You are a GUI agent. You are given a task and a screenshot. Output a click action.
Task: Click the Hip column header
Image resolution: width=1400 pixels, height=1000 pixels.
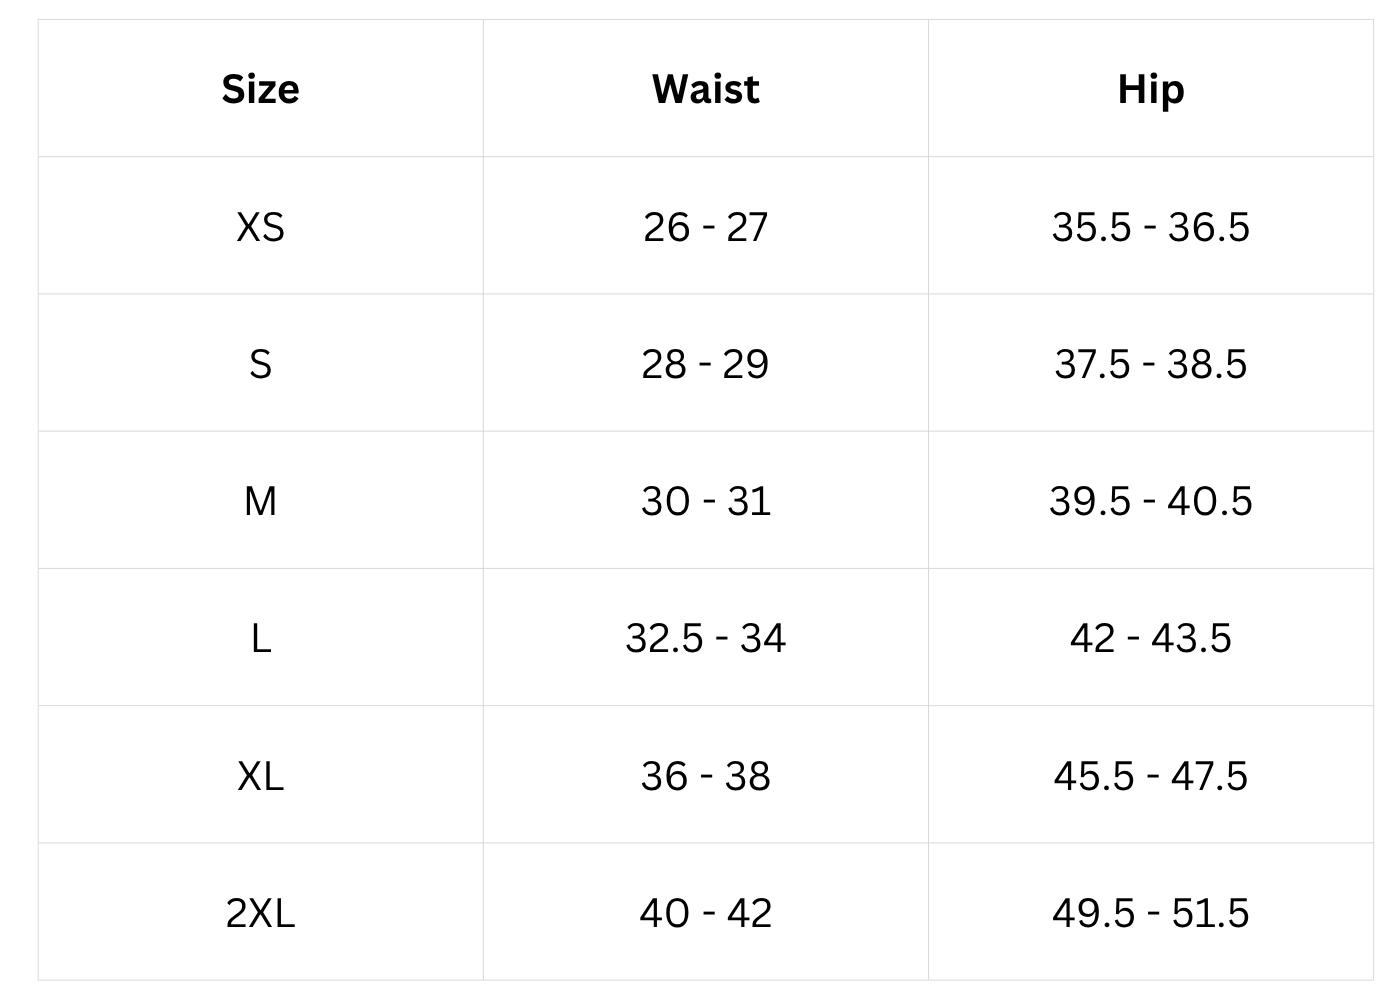[x=1150, y=89]
